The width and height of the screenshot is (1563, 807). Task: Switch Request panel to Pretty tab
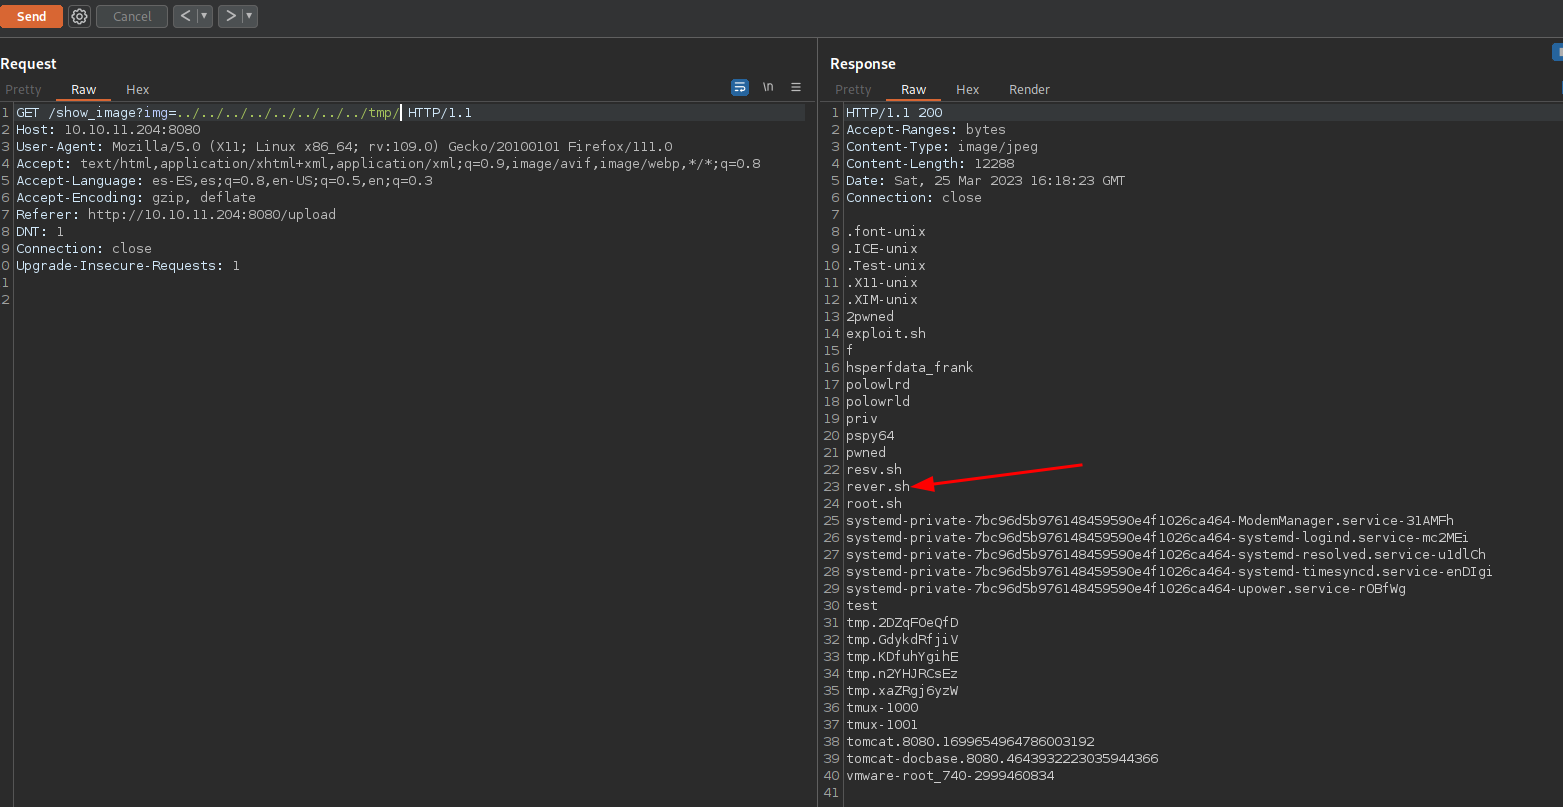24,90
